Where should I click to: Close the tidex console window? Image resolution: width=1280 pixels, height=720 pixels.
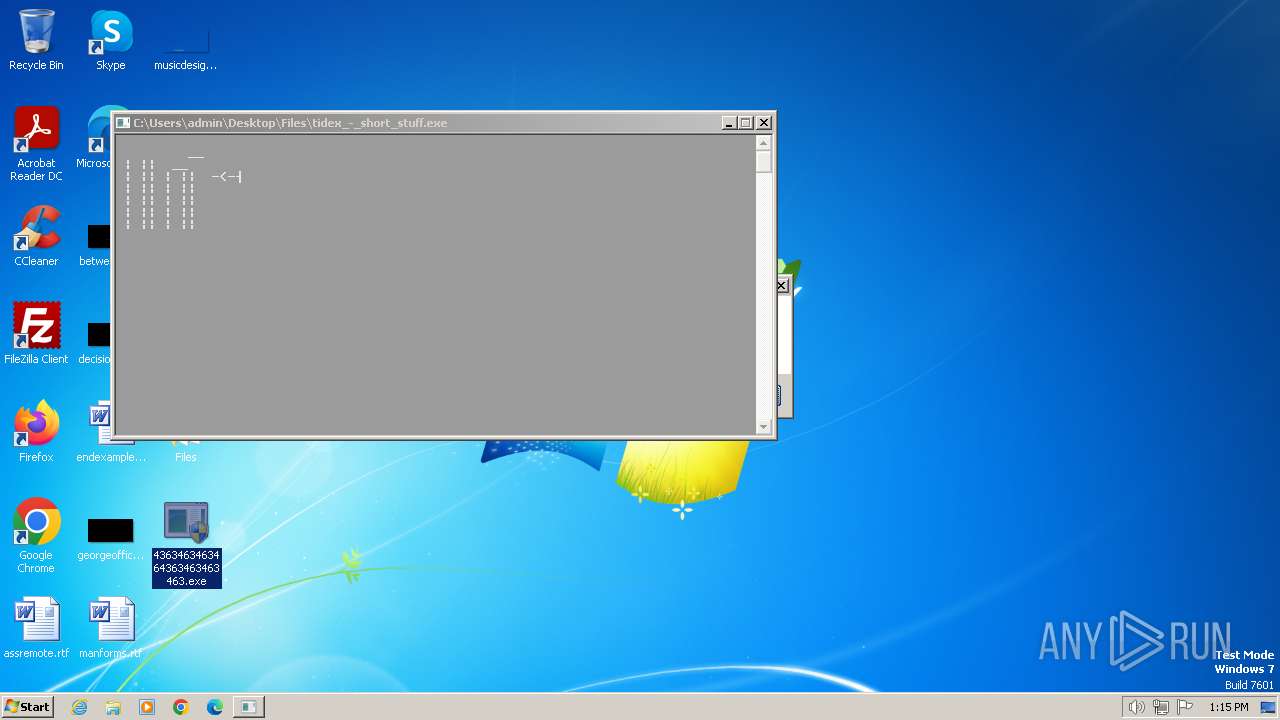click(x=764, y=123)
